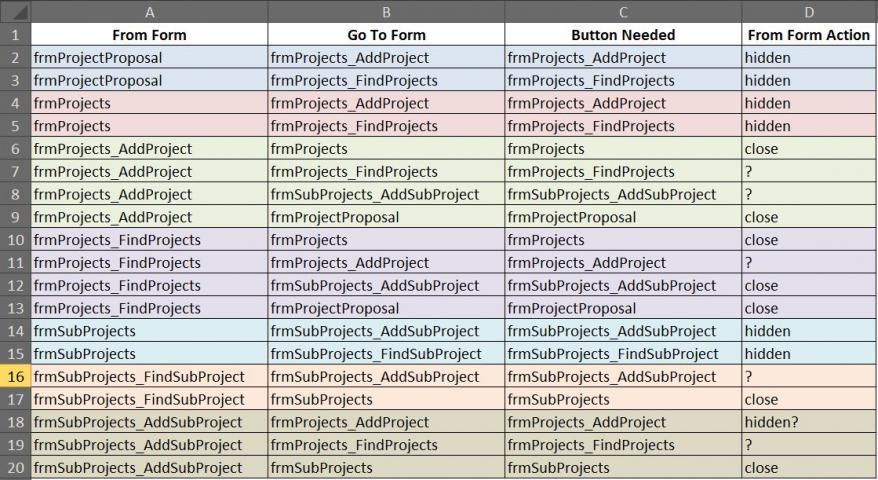Select highlighted row 16 header
This screenshot has width=878, height=480.
click(16, 376)
